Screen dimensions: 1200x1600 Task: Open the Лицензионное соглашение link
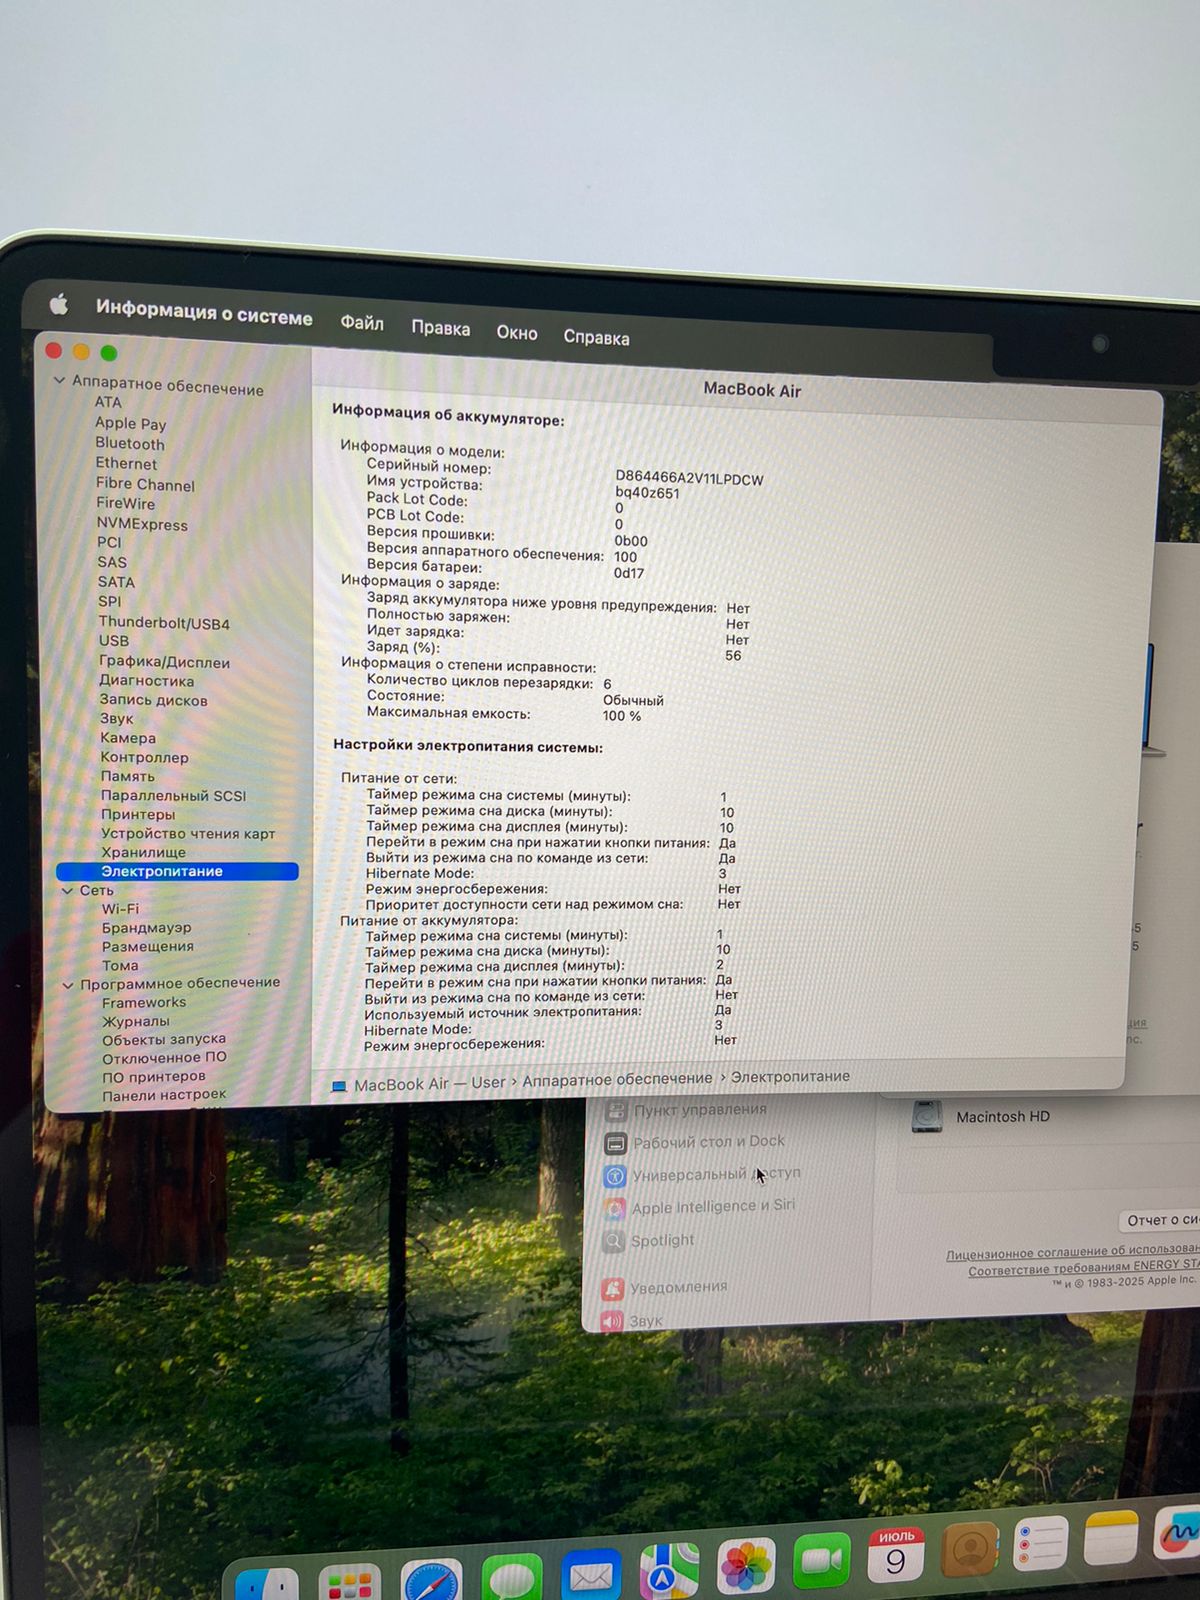1072,1251
